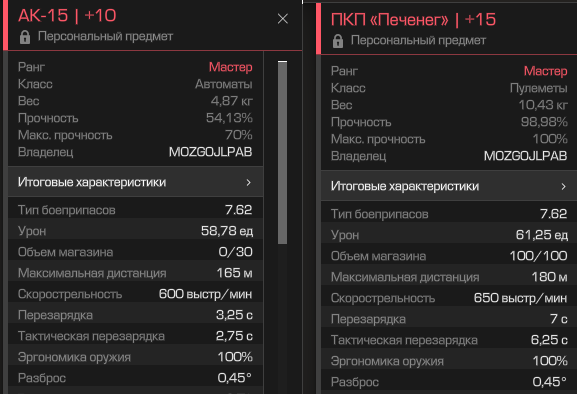Click the Урон label in АК-15 panel
The width and height of the screenshot is (577, 394).
click(32, 231)
